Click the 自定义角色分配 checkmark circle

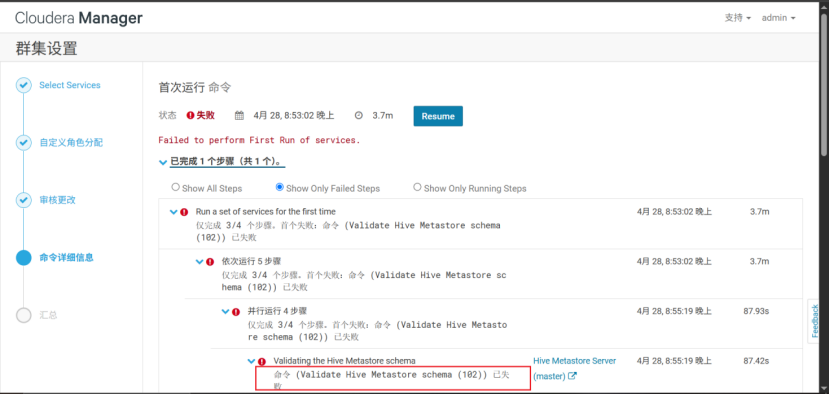tap(24, 142)
